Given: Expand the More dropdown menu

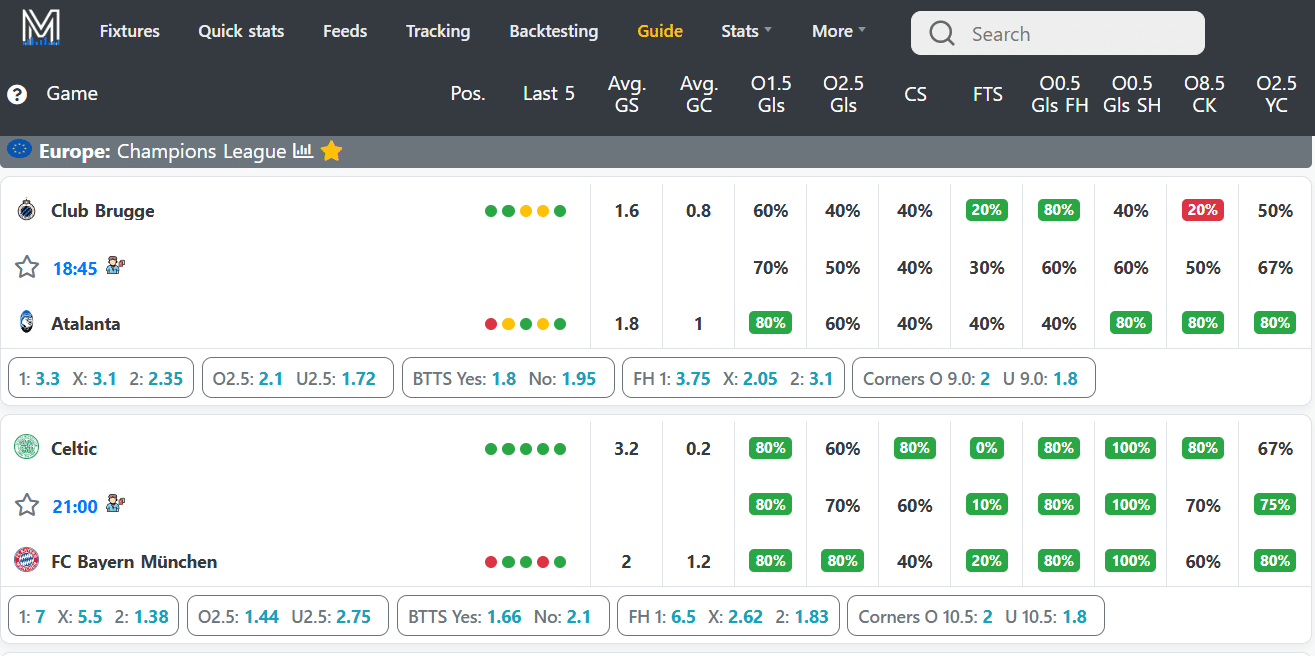Looking at the screenshot, I should pos(838,31).
